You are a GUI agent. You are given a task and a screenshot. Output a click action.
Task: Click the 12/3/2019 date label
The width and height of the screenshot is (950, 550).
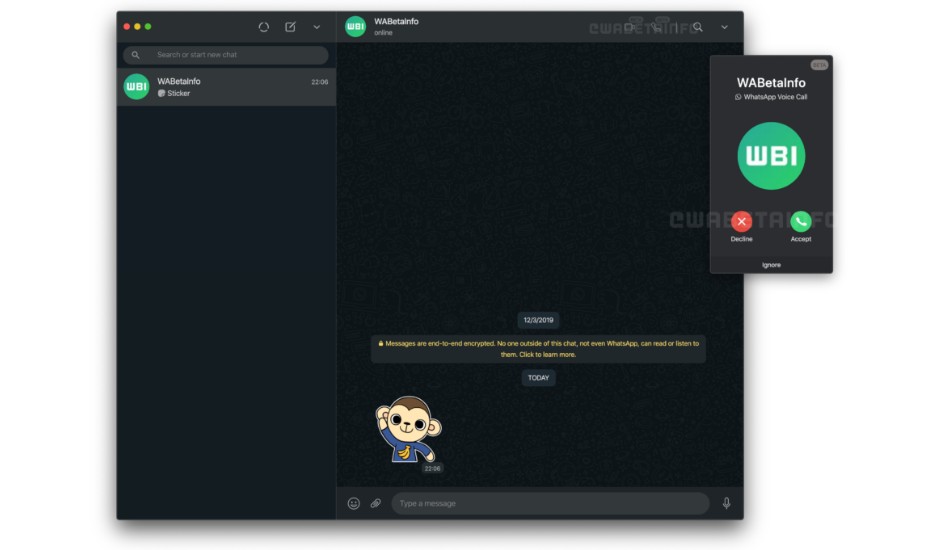(539, 320)
